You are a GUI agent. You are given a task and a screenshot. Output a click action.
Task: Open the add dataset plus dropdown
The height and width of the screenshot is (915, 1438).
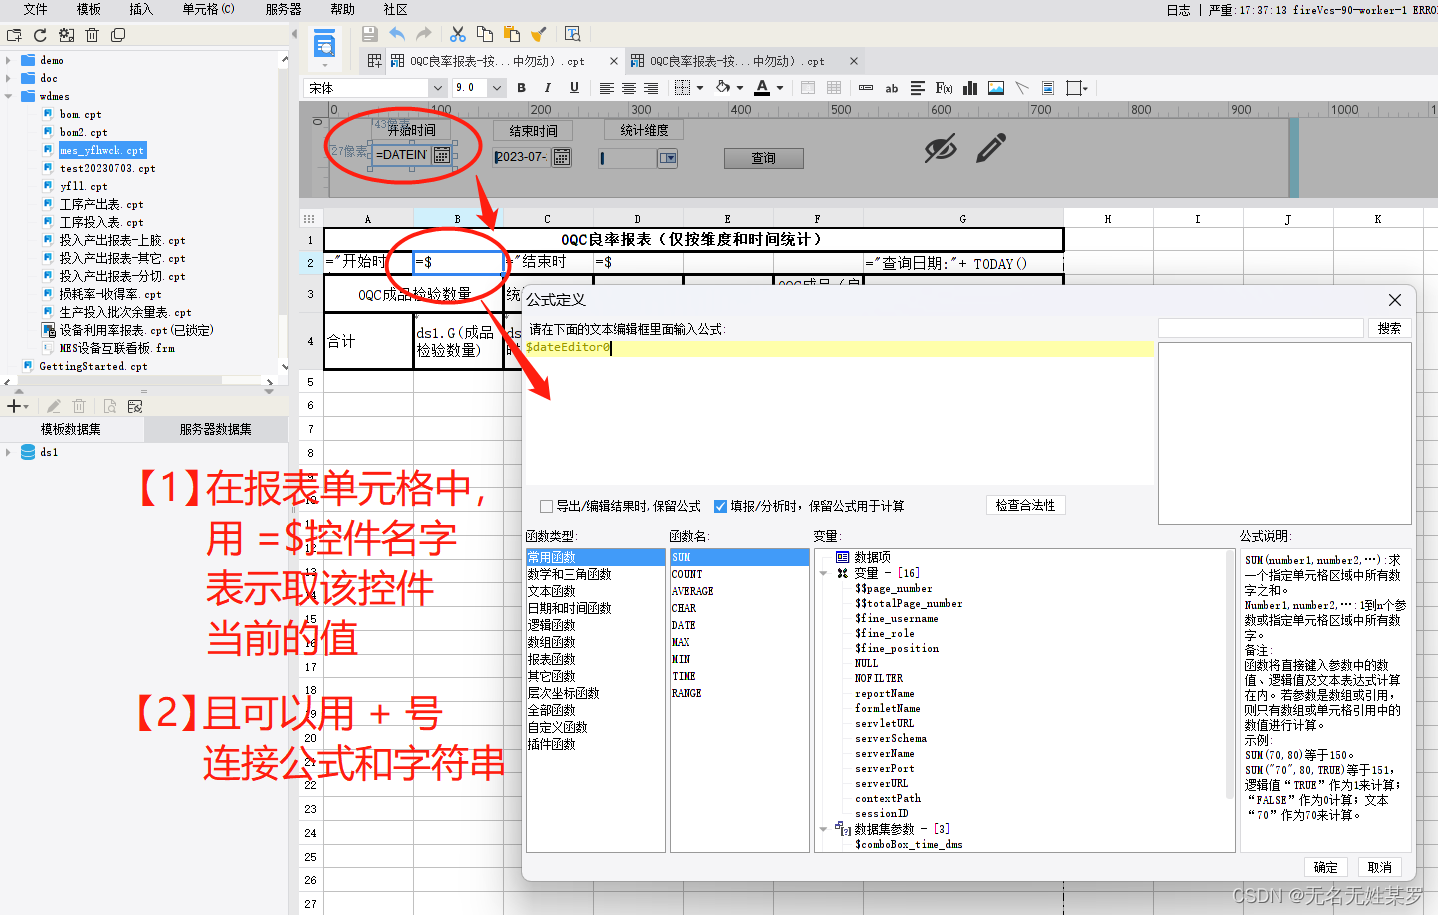(18, 406)
